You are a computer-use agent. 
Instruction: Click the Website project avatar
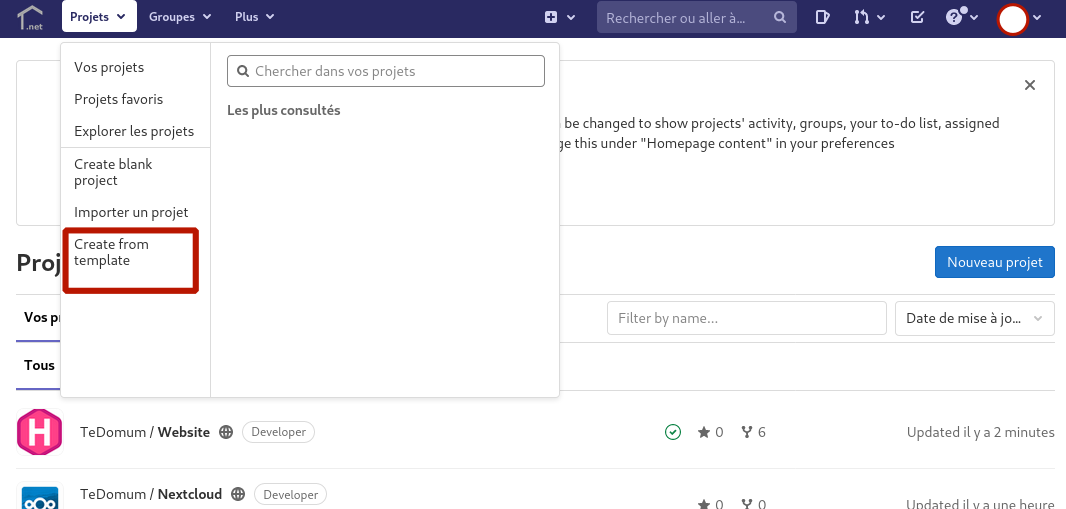click(x=40, y=432)
